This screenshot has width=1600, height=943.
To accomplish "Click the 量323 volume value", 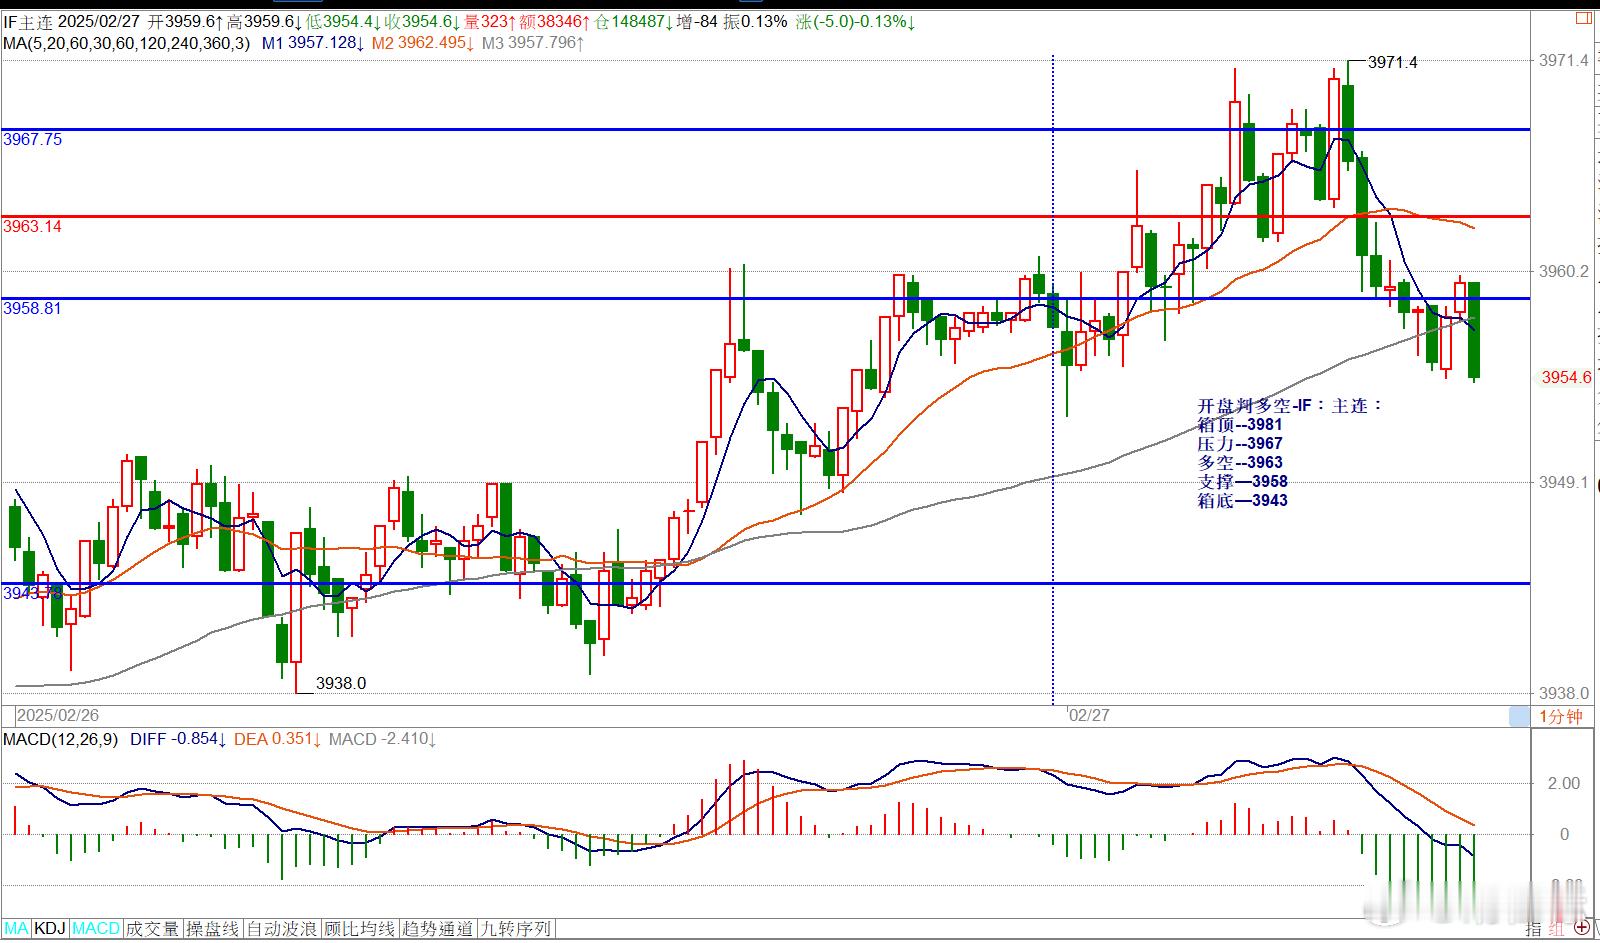I will point(490,22).
